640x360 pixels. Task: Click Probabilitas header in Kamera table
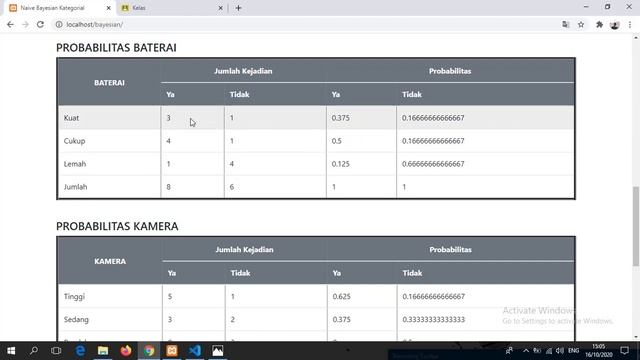(x=450, y=249)
